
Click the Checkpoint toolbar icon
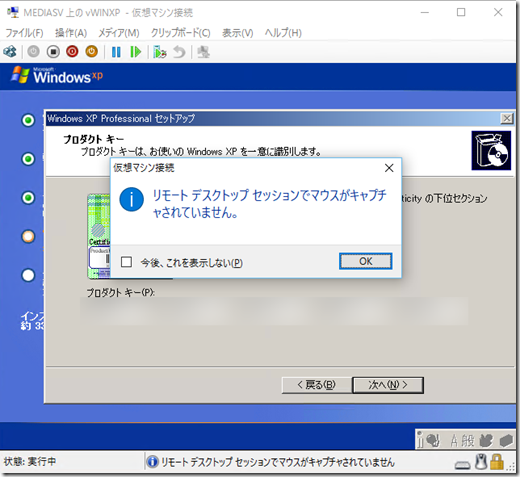coord(160,52)
